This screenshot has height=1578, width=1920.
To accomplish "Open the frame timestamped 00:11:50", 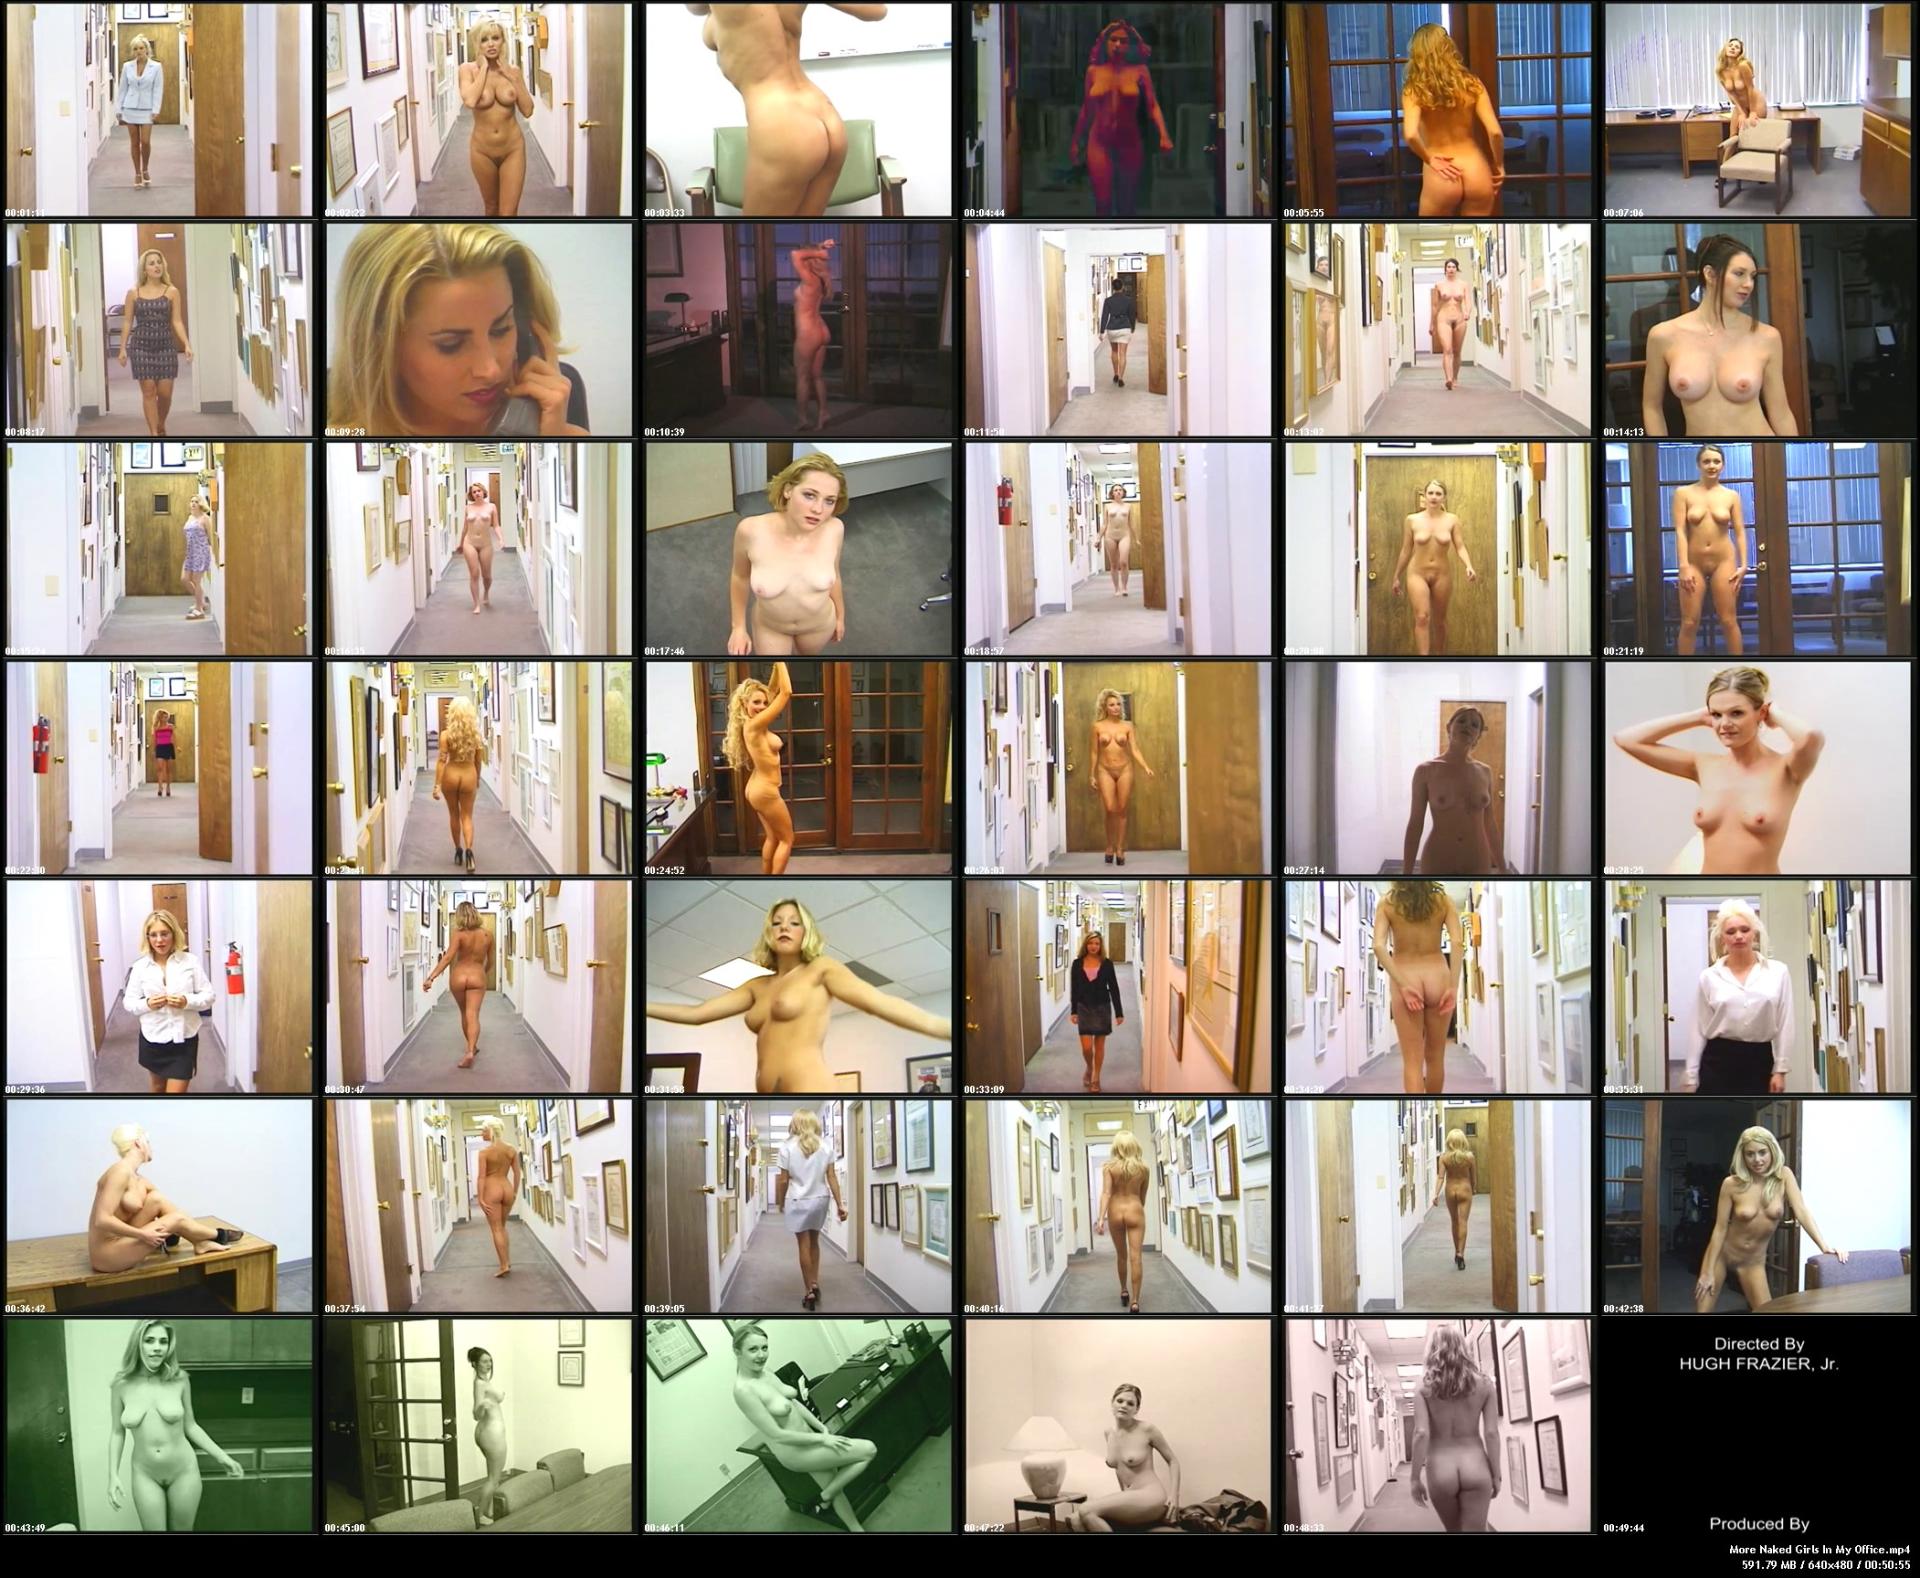I will 1118,330.
